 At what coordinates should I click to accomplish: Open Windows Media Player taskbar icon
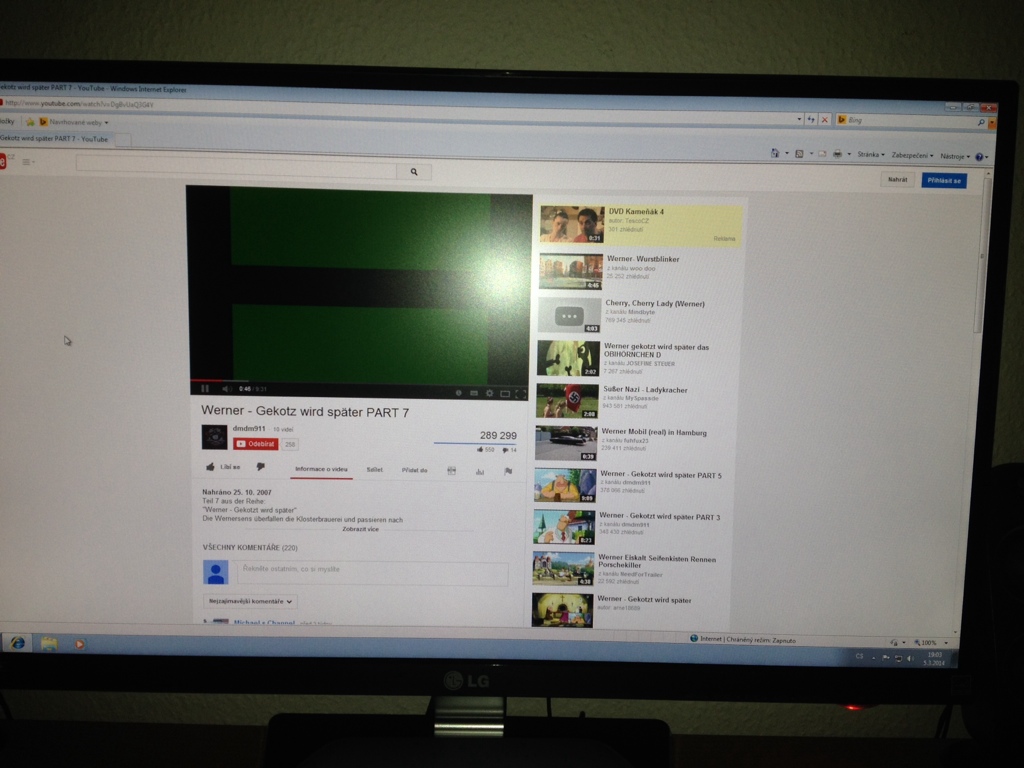pos(79,645)
